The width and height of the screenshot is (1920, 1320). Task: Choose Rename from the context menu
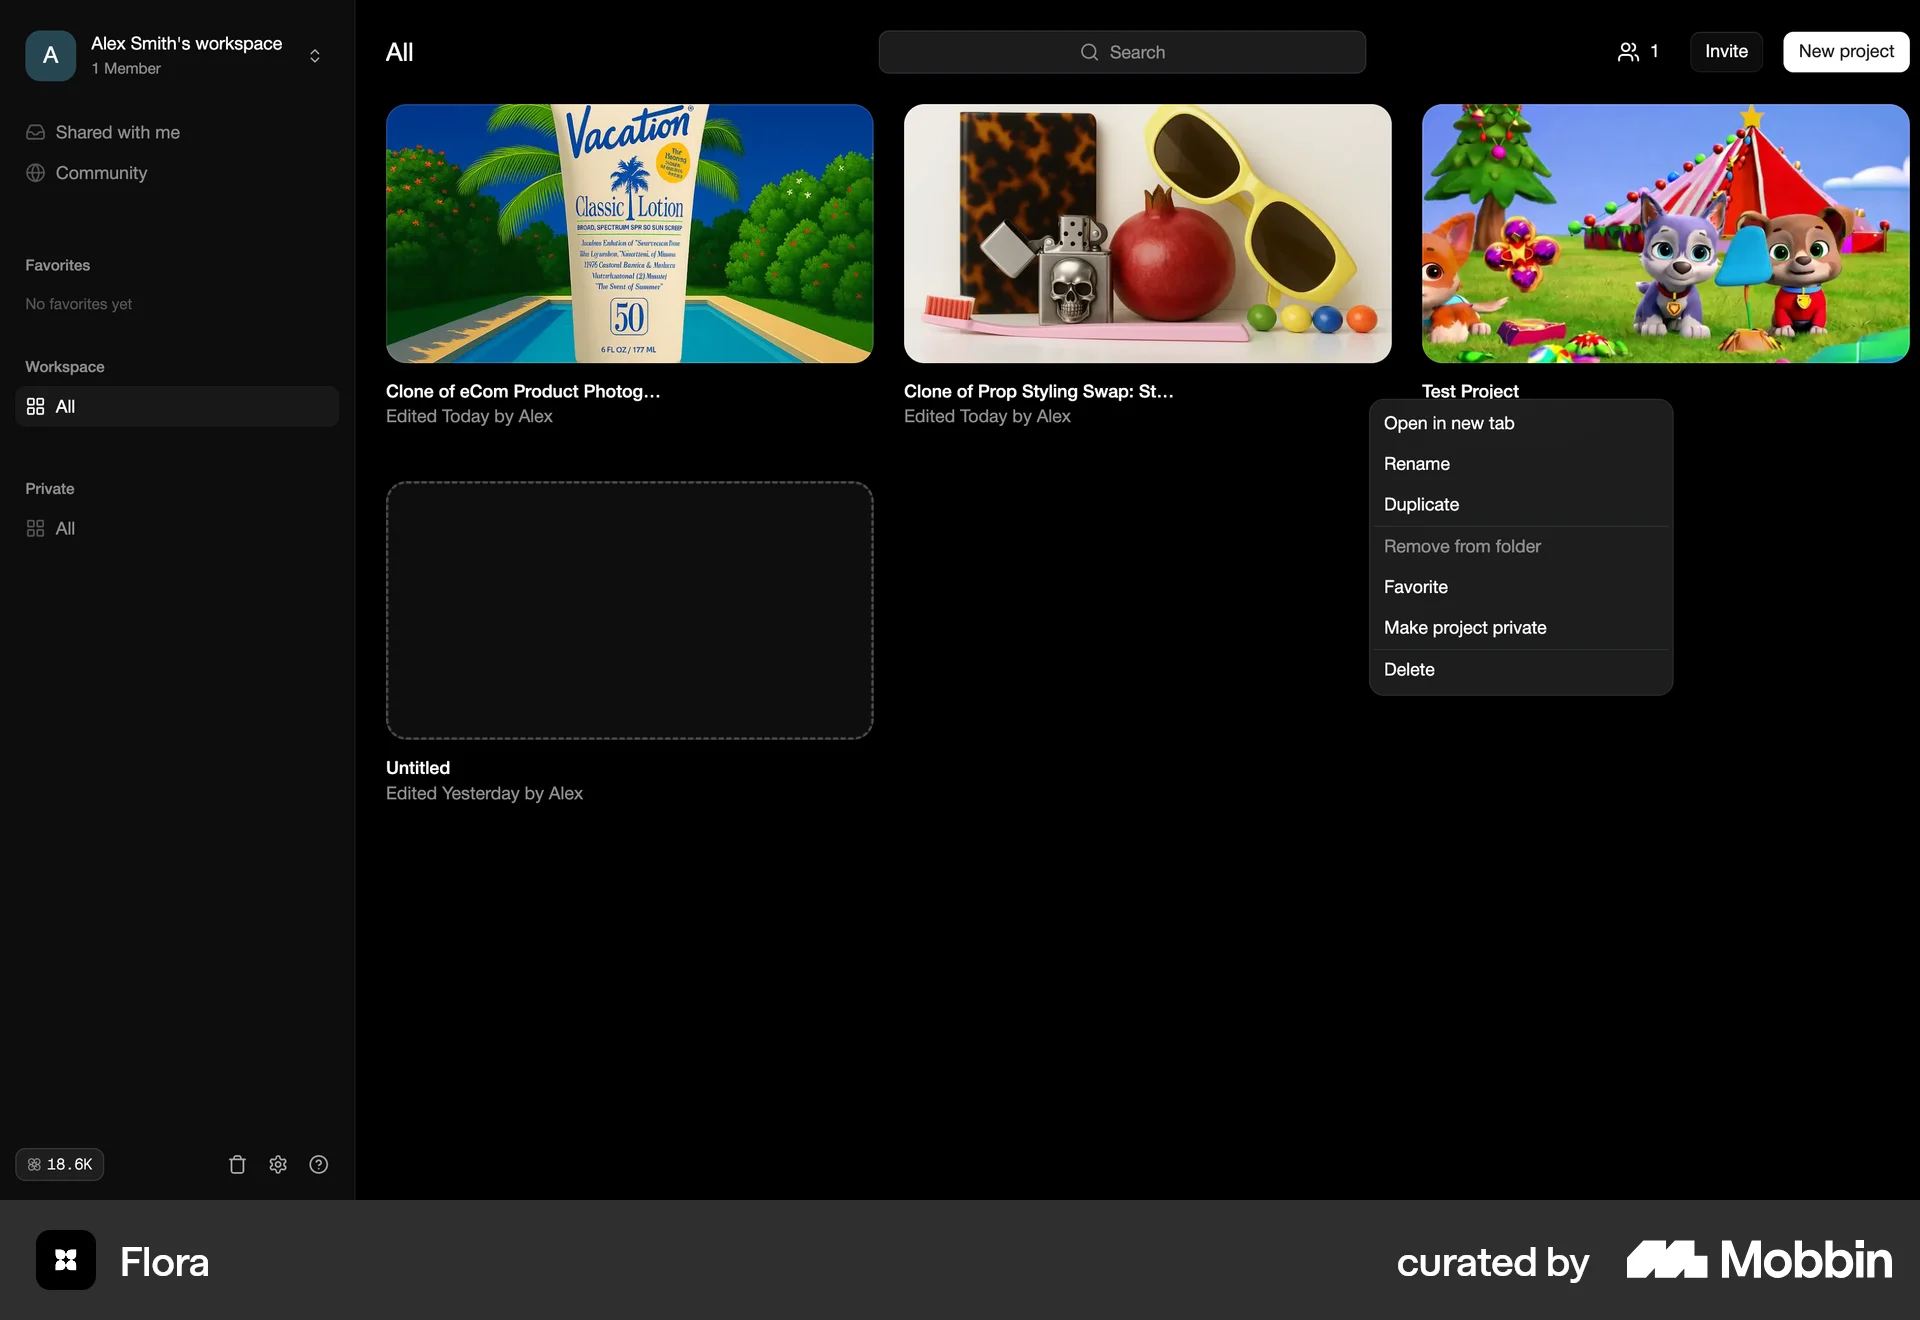pos(1417,463)
